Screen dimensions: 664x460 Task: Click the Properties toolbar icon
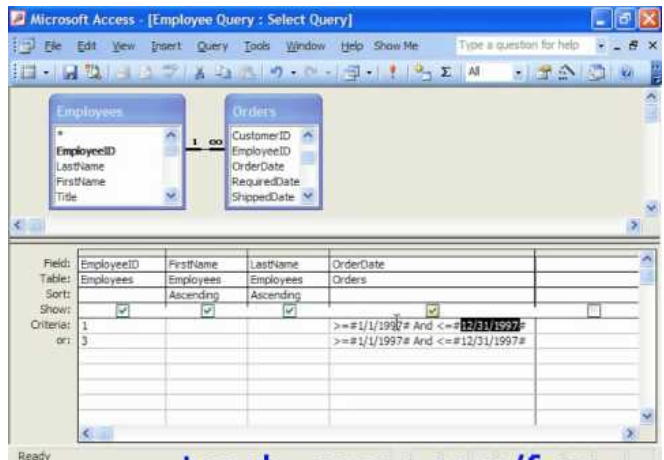(544, 72)
